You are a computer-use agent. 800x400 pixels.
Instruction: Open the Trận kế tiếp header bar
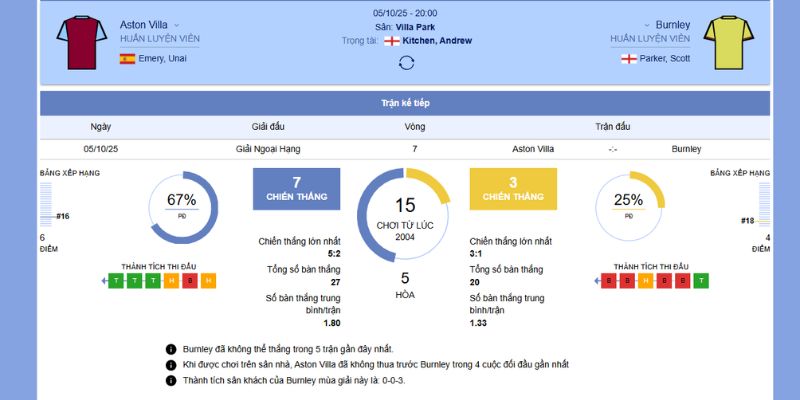click(405, 103)
